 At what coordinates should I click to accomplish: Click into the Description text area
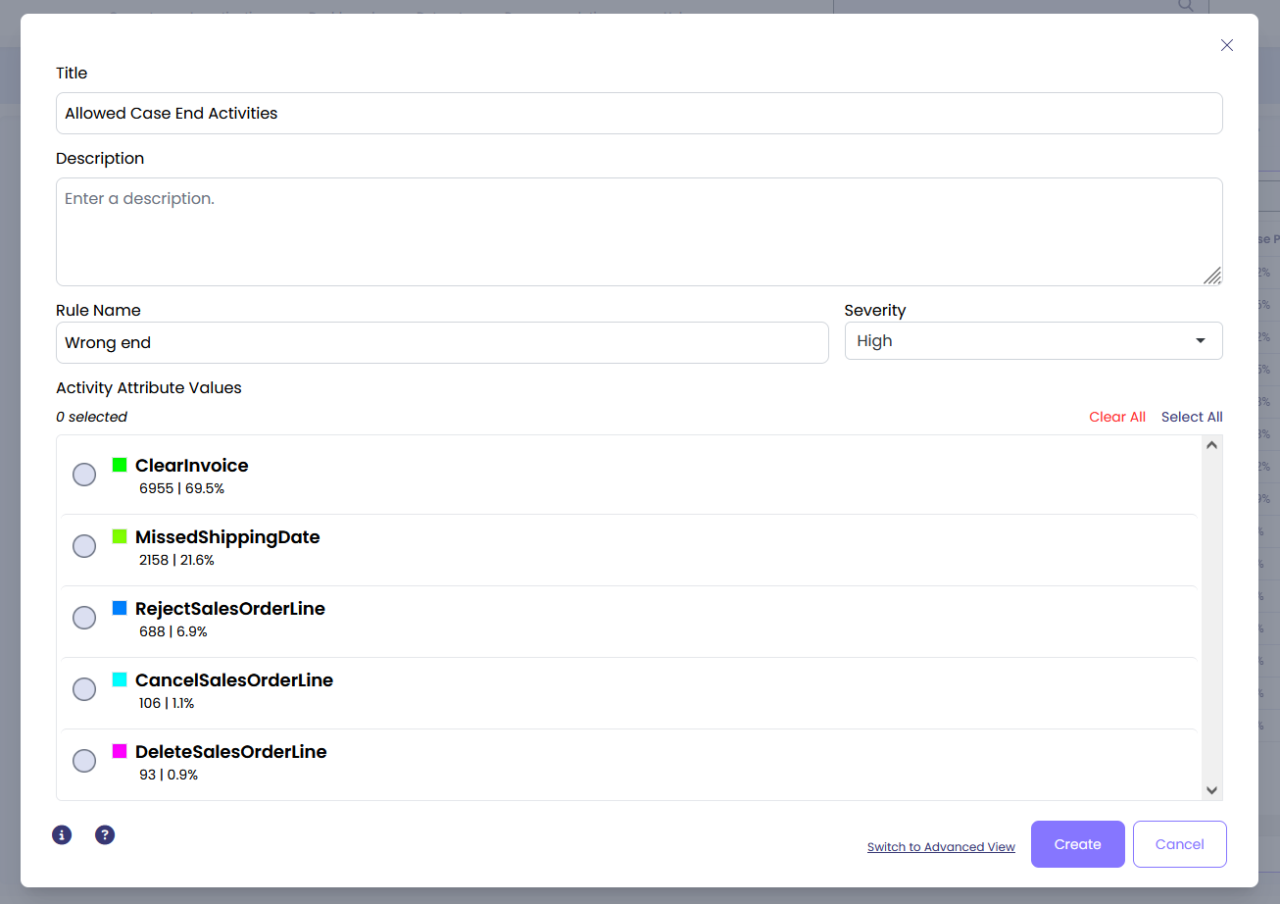(638, 232)
